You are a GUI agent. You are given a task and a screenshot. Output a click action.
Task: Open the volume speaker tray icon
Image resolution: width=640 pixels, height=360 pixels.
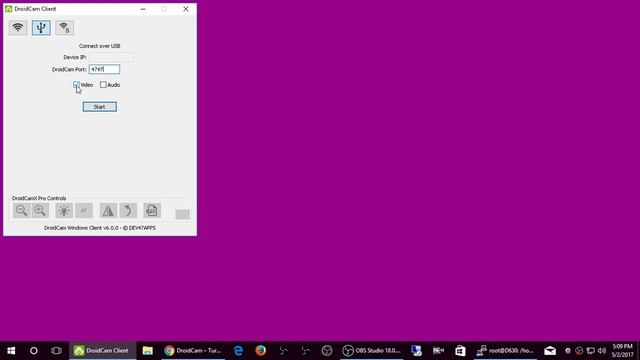point(602,351)
